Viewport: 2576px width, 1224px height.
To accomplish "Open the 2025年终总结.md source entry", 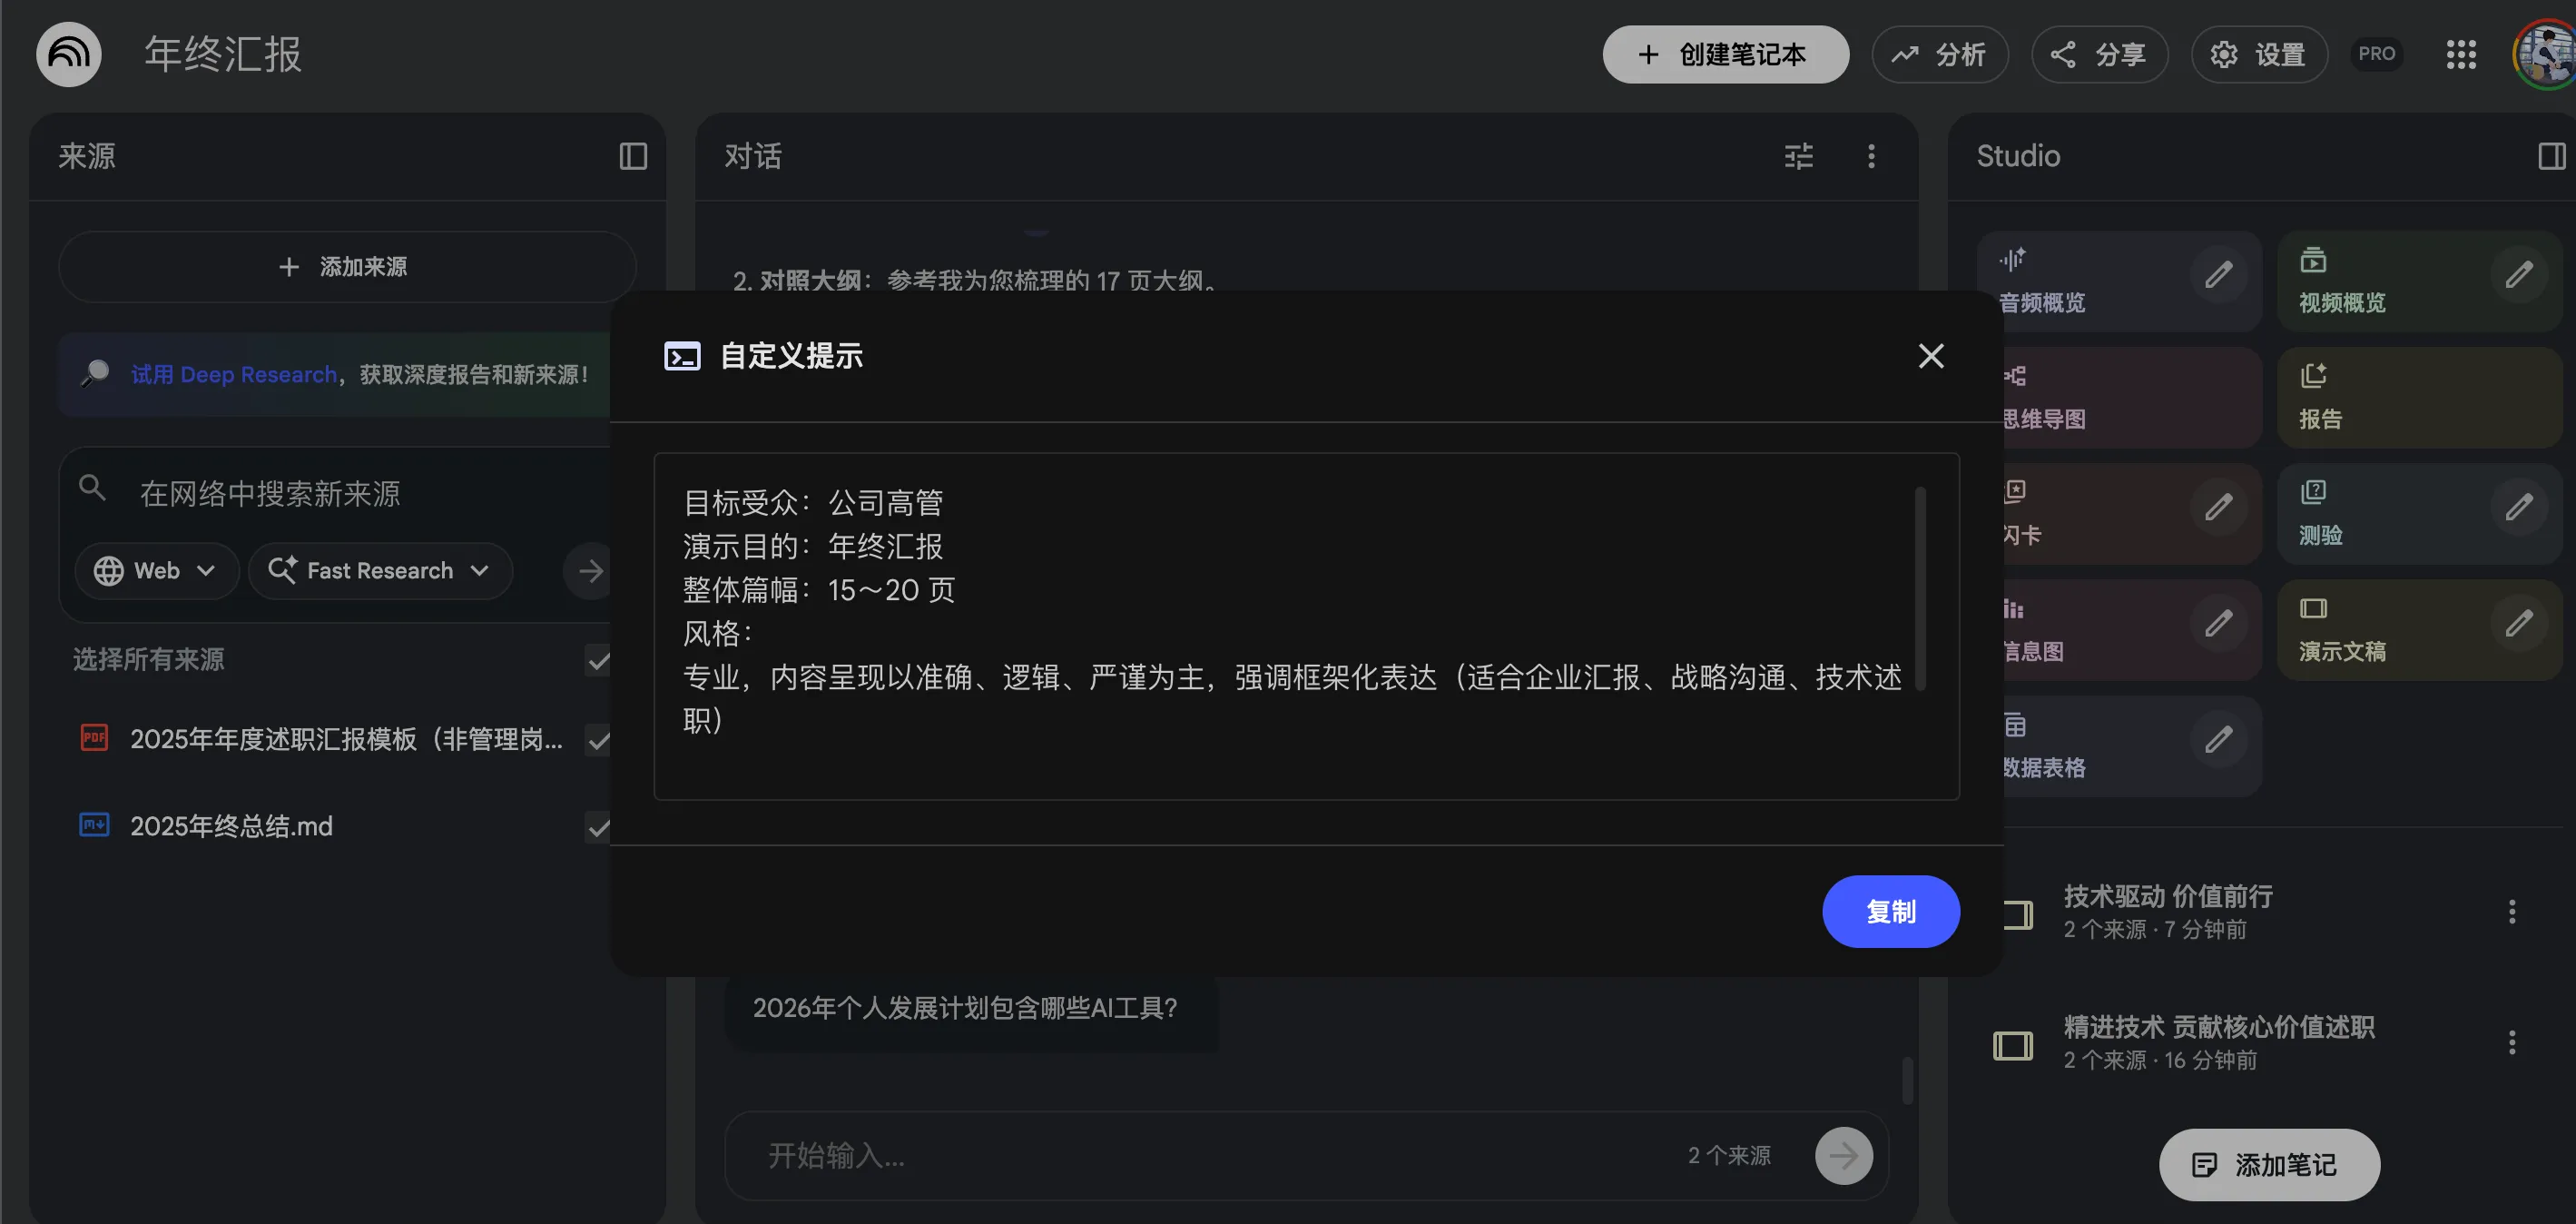I will [x=231, y=826].
